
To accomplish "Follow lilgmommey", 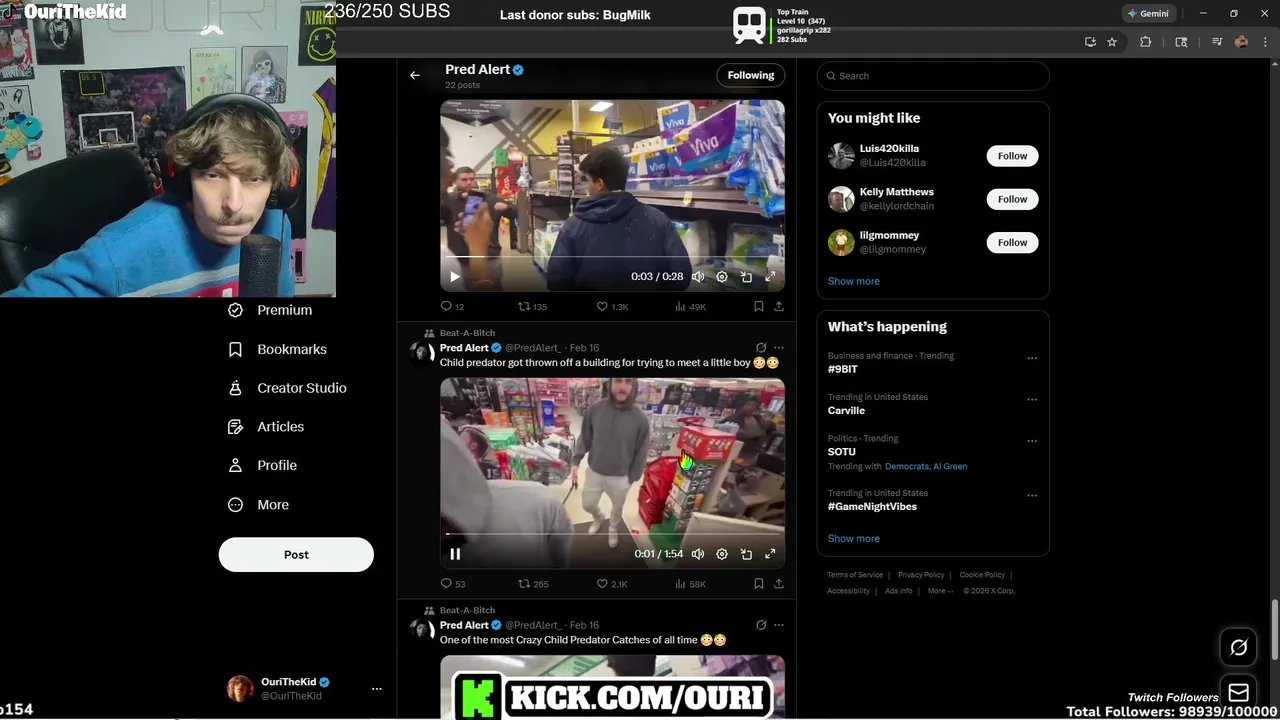I will [1012, 242].
